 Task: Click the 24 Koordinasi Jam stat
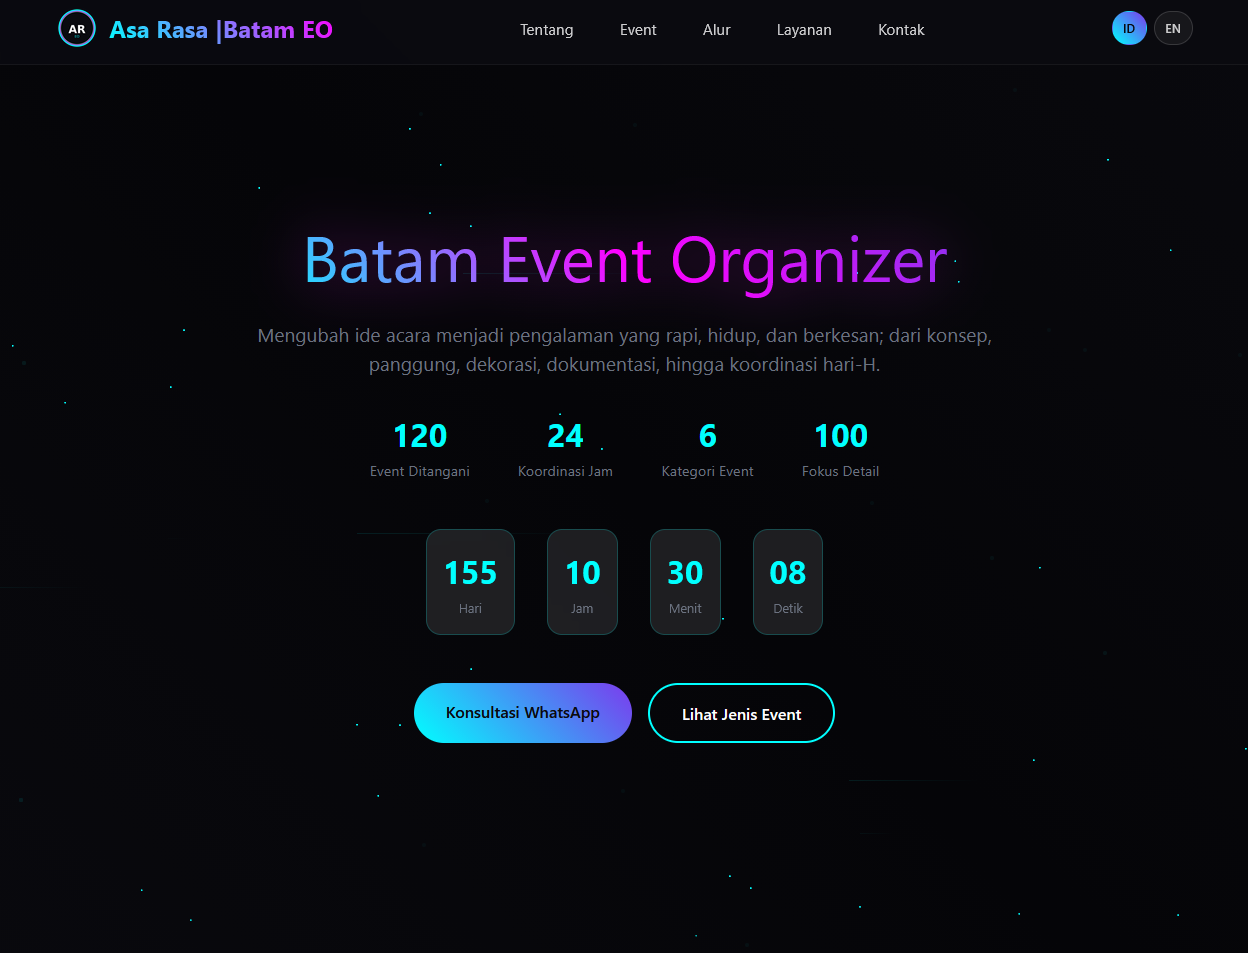point(565,450)
